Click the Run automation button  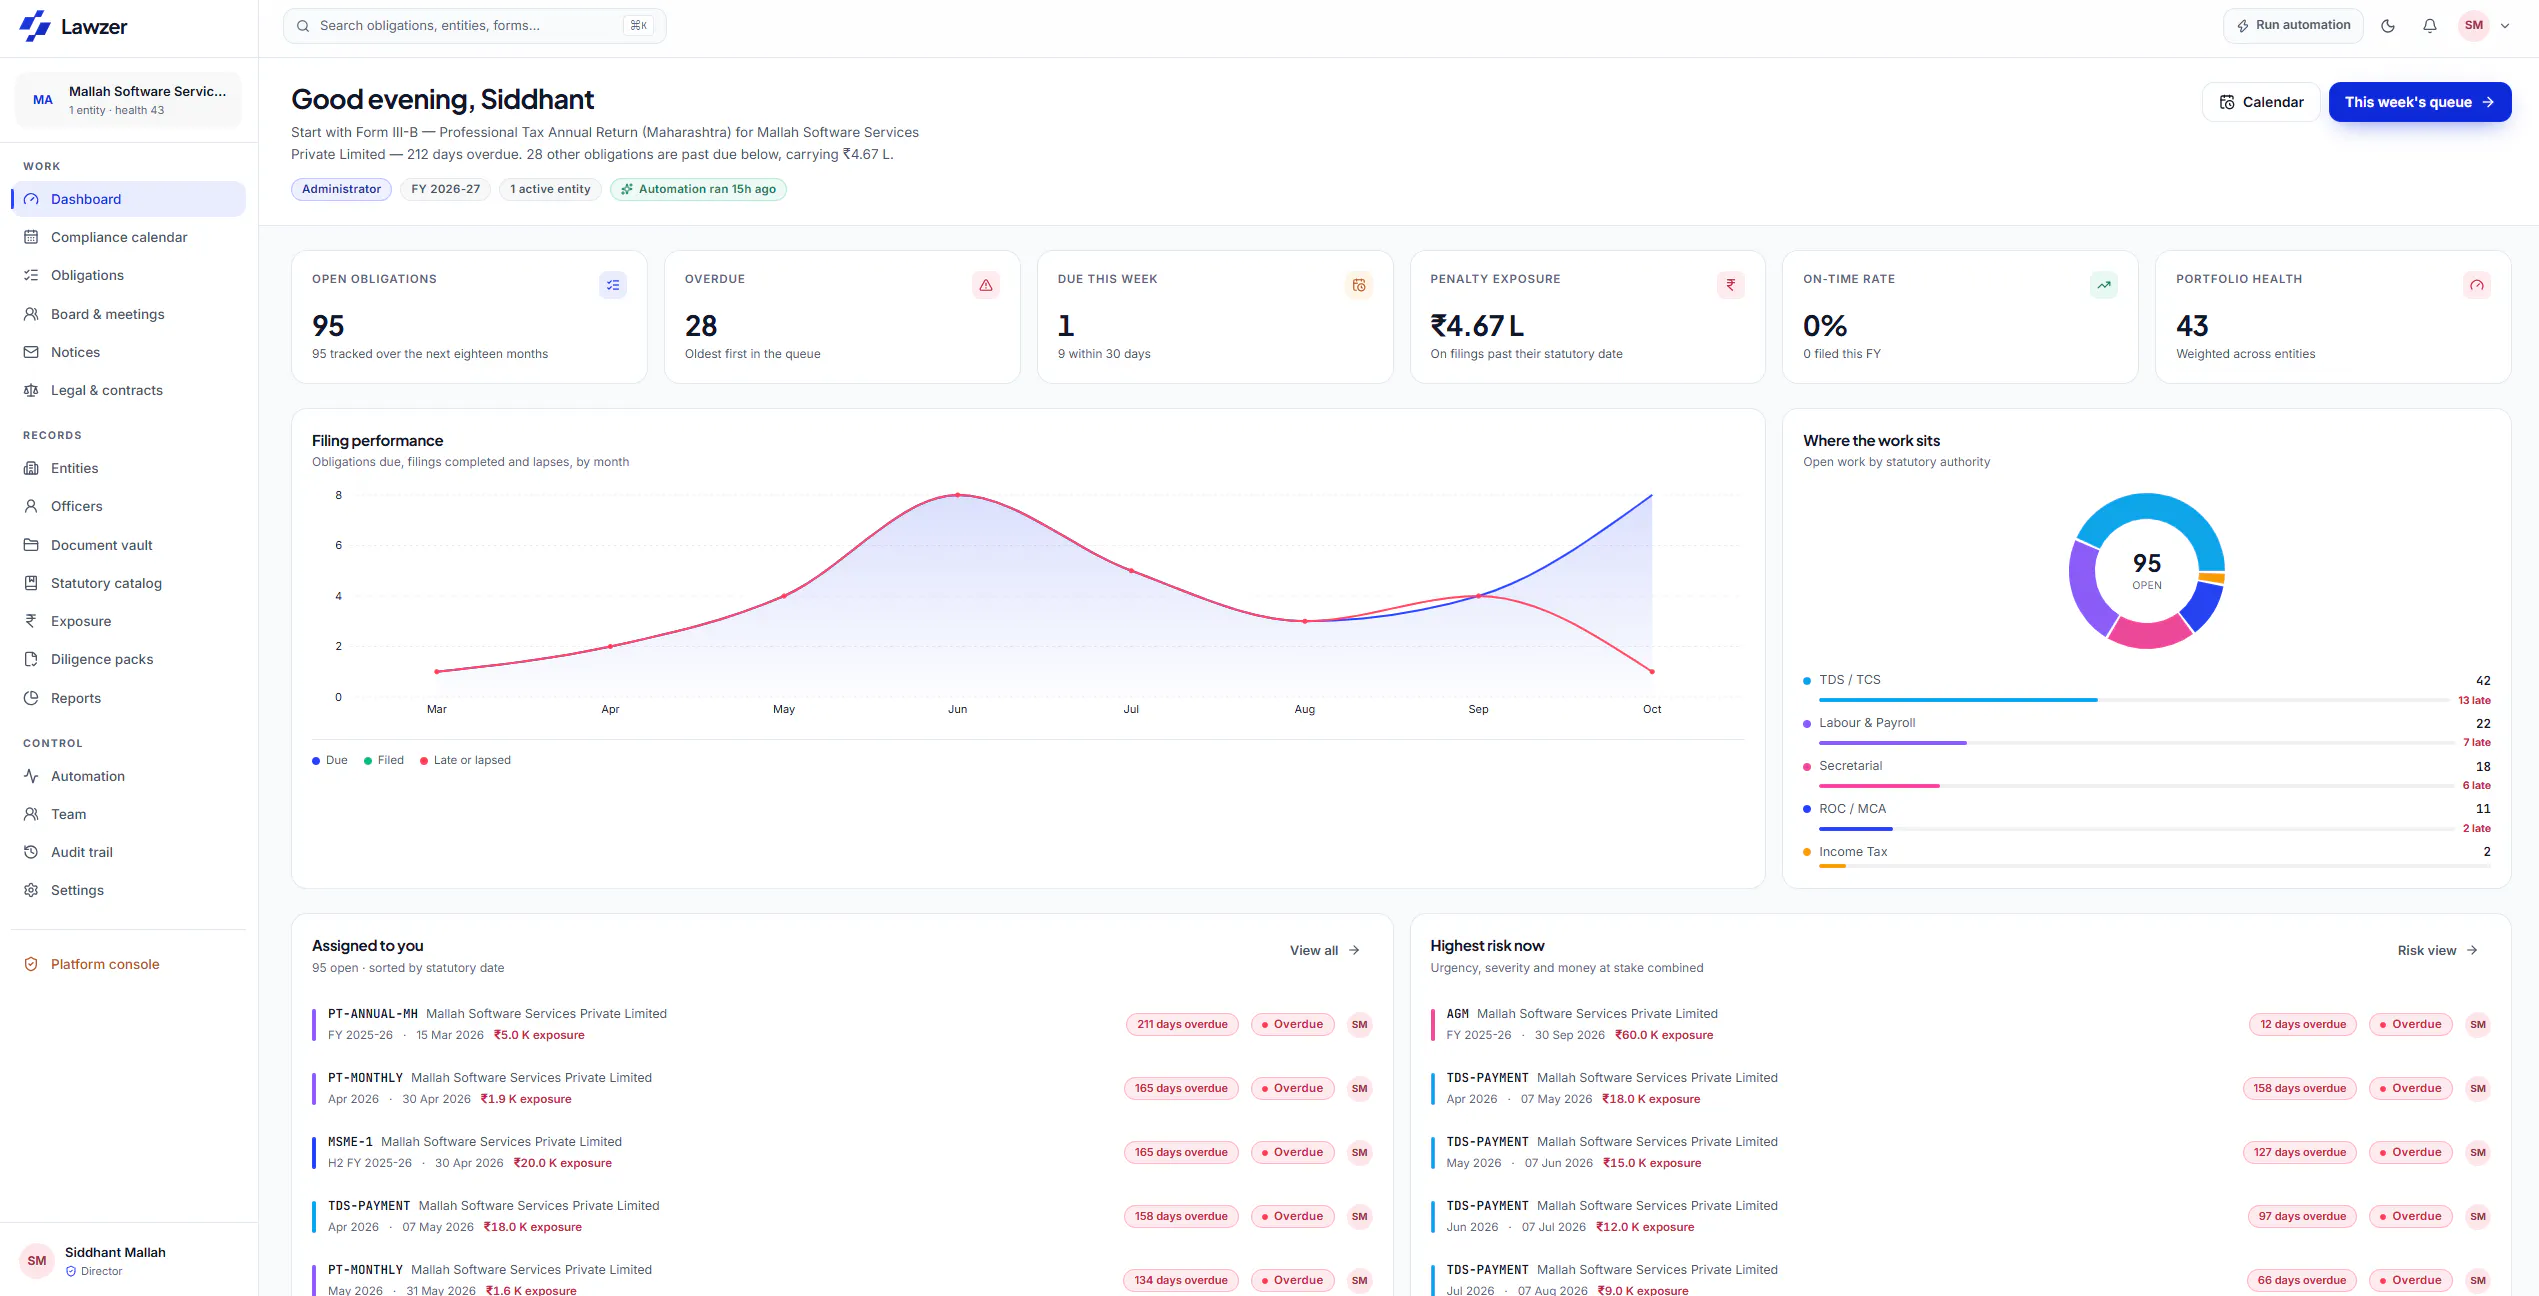click(x=2293, y=26)
